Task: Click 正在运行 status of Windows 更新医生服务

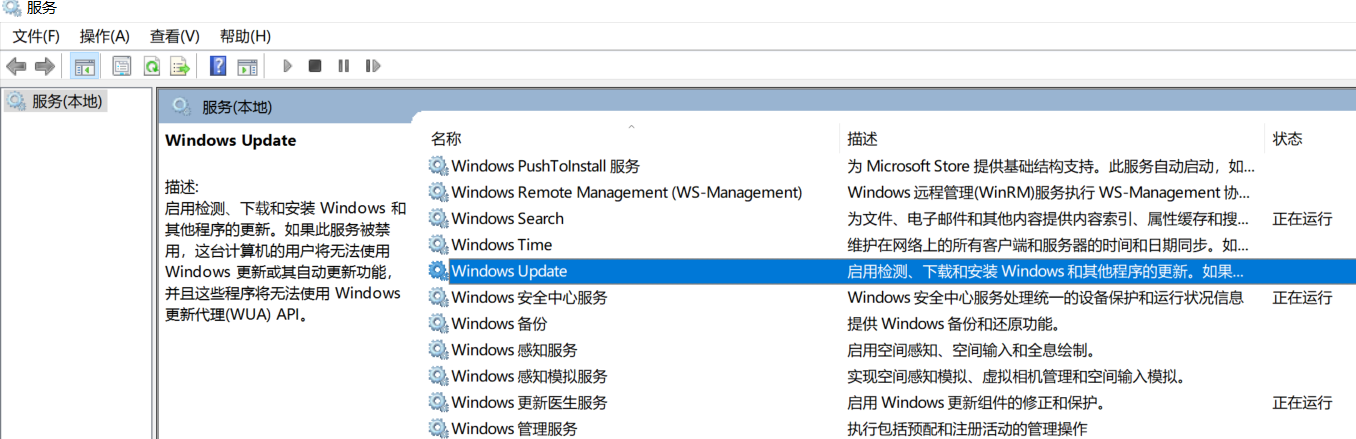Action: [x=1302, y=403]
